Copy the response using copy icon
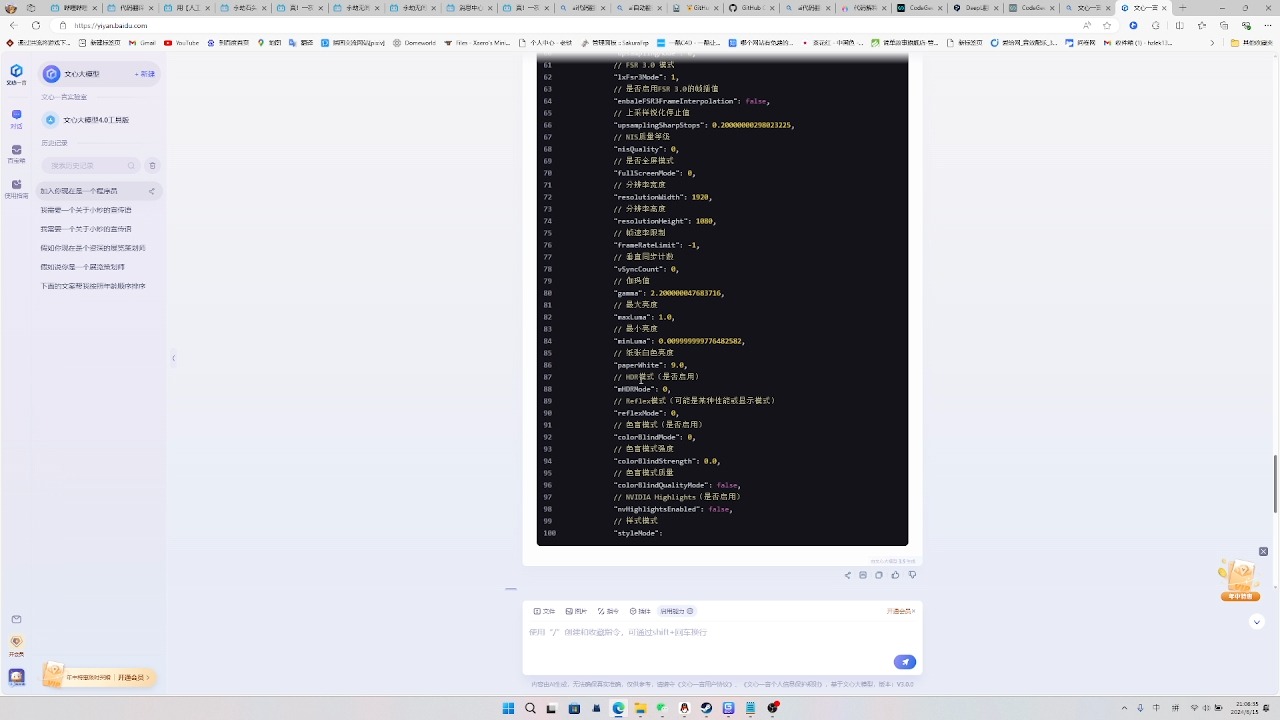 click(879, 575)
